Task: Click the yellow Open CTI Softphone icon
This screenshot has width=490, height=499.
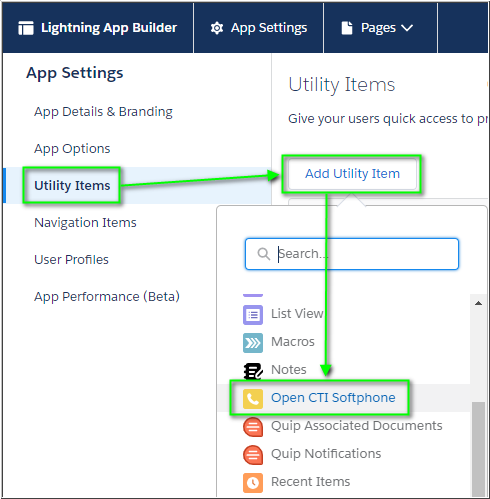Action: pyautogui.click(x=253, y=399)
